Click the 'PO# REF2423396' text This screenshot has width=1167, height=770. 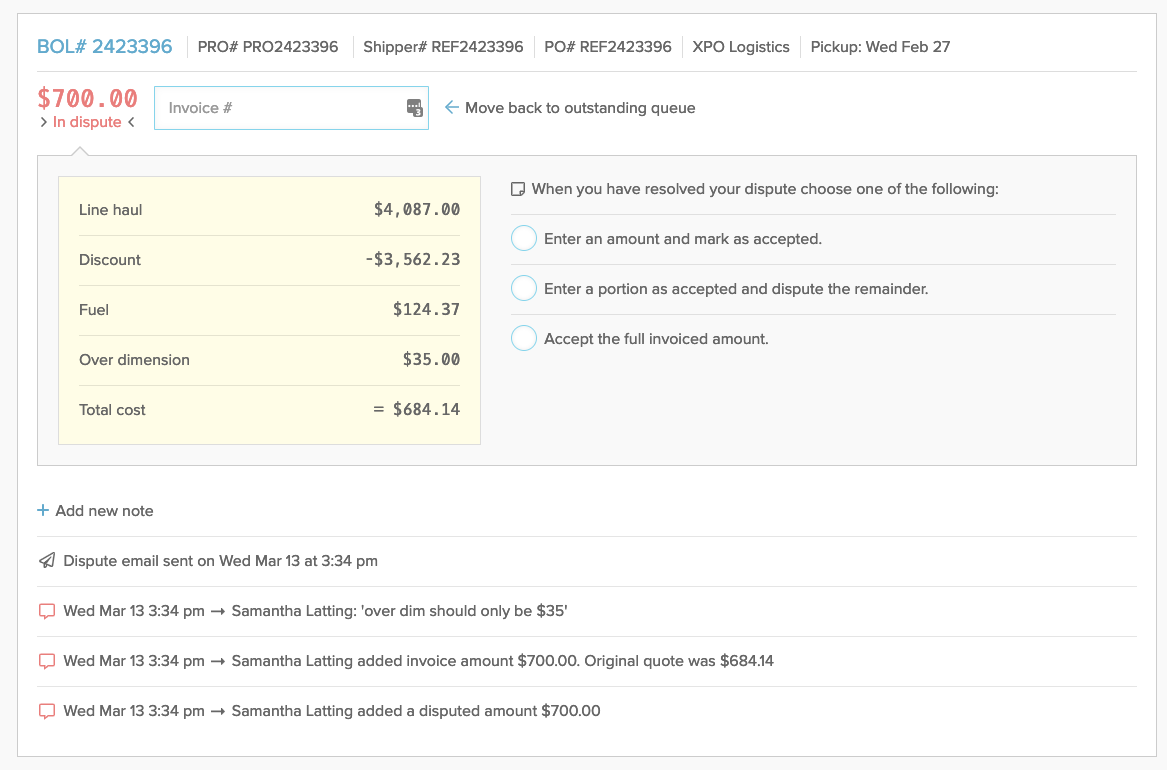607,47
